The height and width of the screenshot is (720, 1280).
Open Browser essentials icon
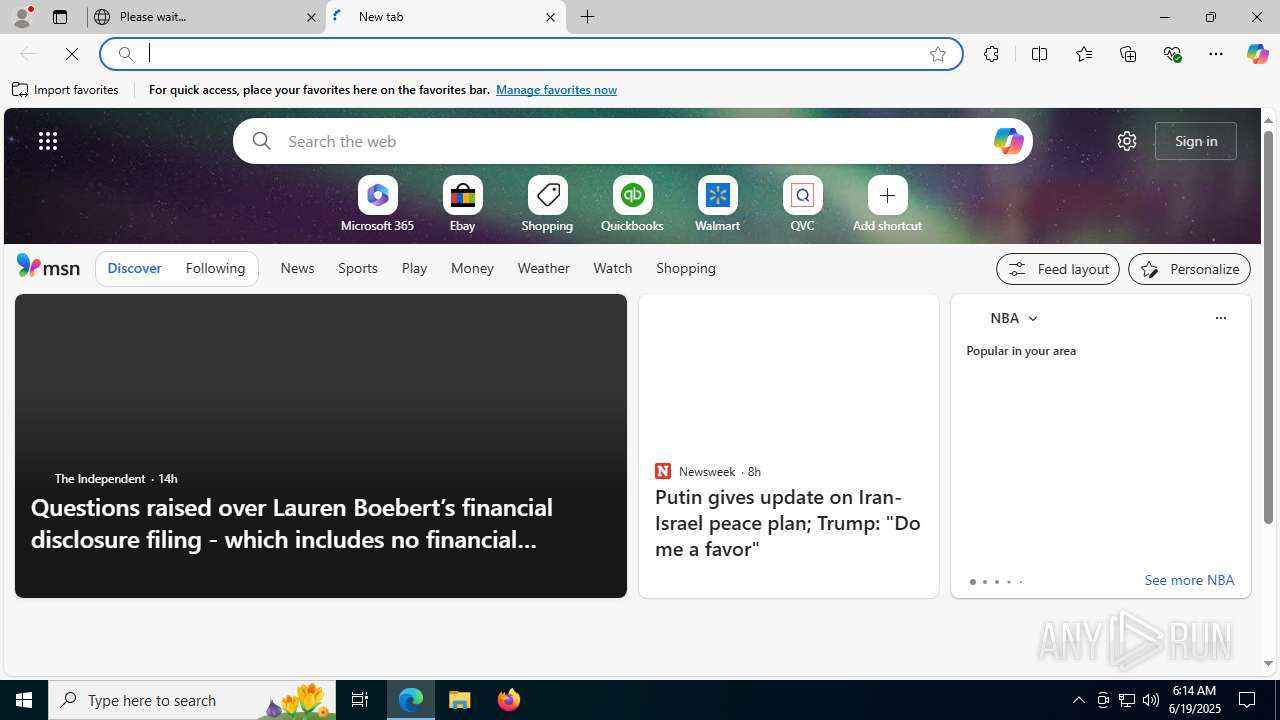(x=1173, y=54)
